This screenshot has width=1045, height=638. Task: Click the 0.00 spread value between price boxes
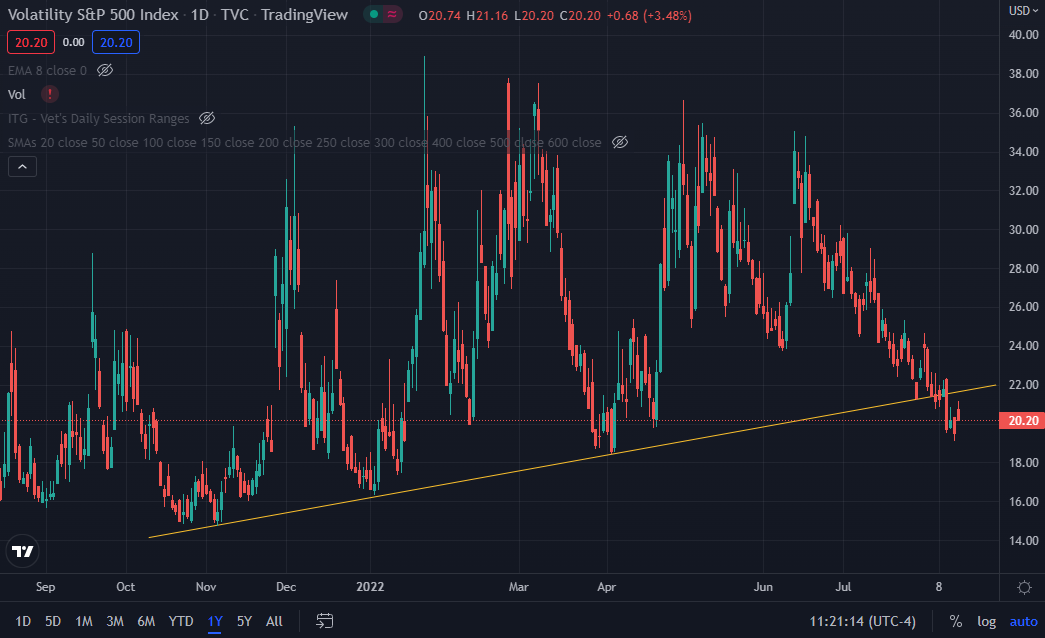(x=73, y=43)
